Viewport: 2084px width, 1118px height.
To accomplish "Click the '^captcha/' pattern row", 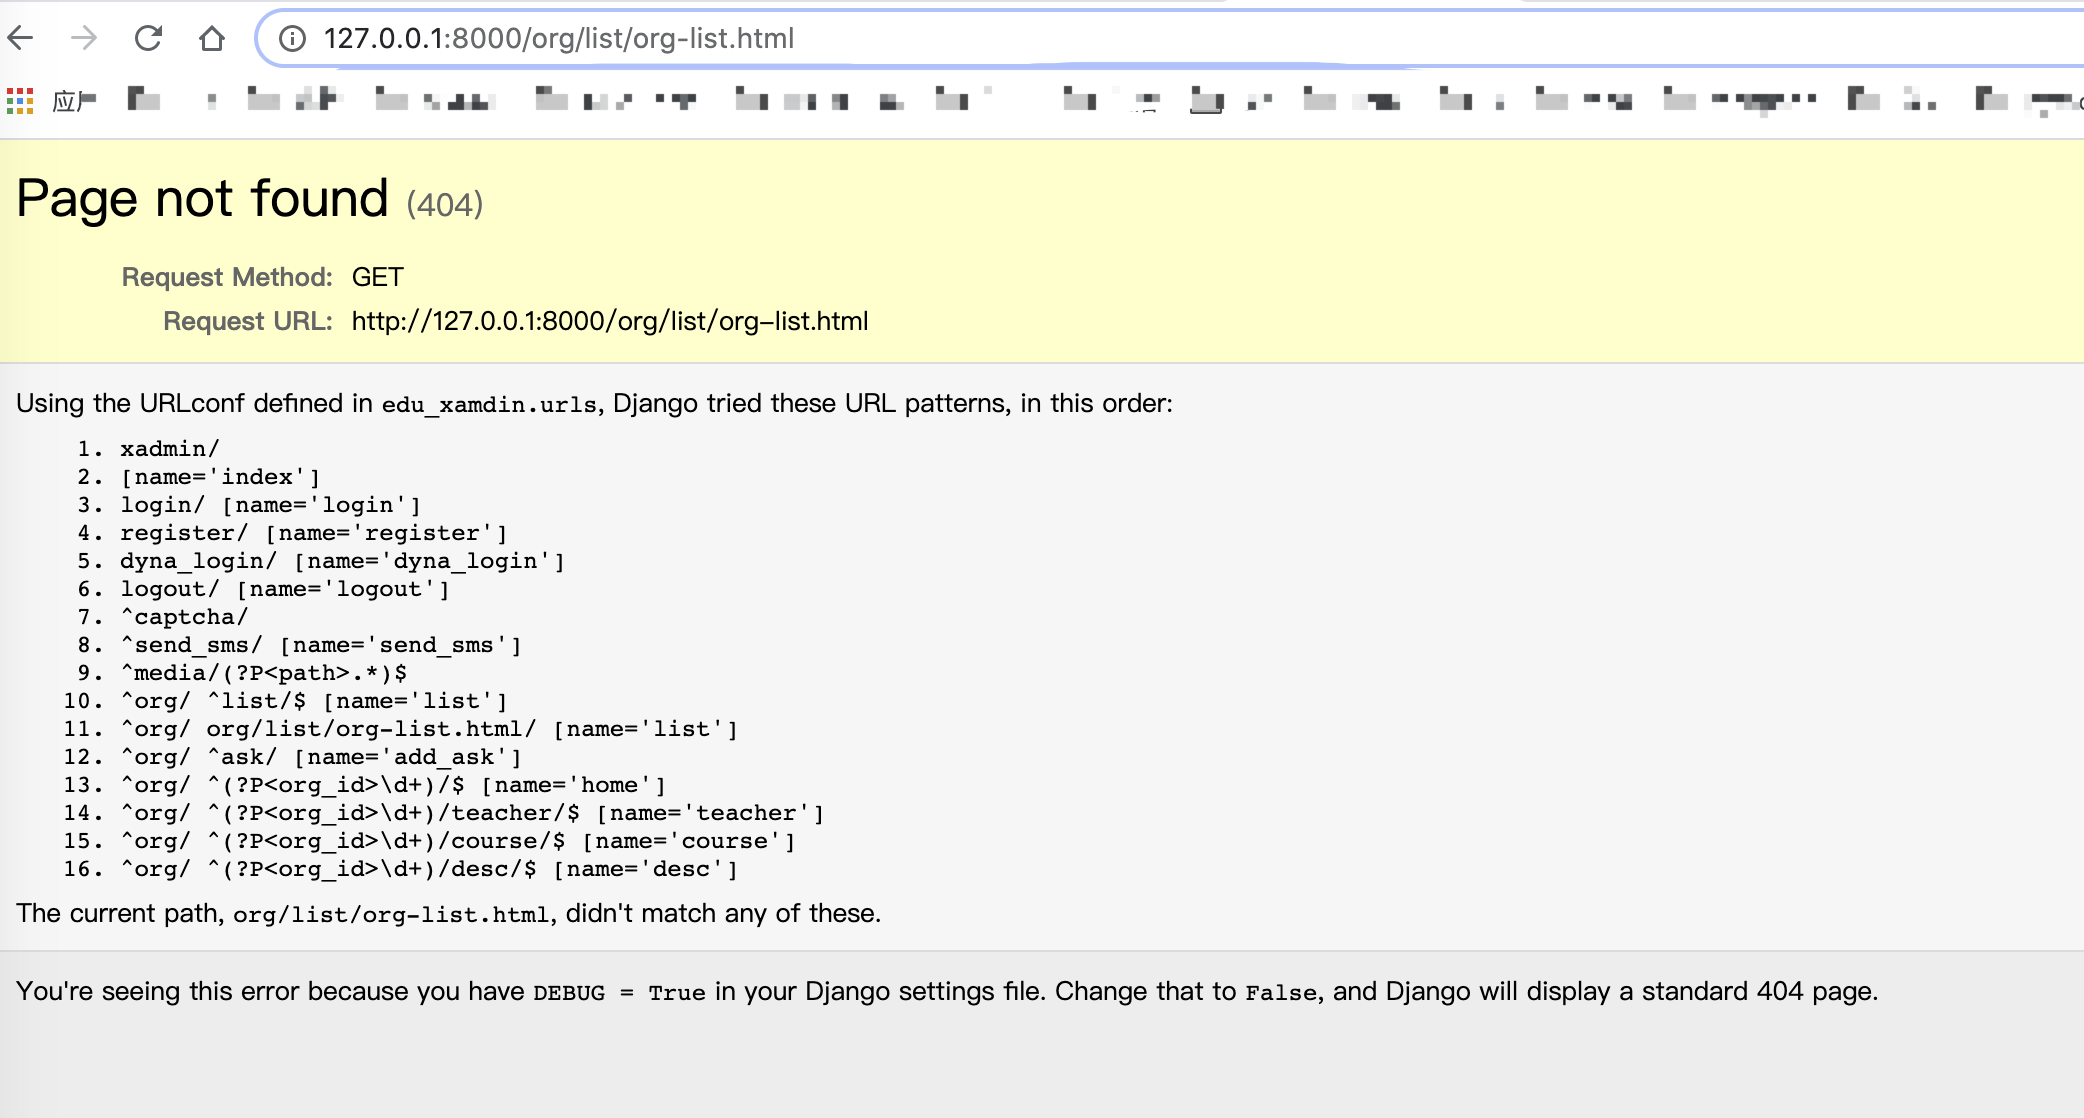I will click(184, 617).
